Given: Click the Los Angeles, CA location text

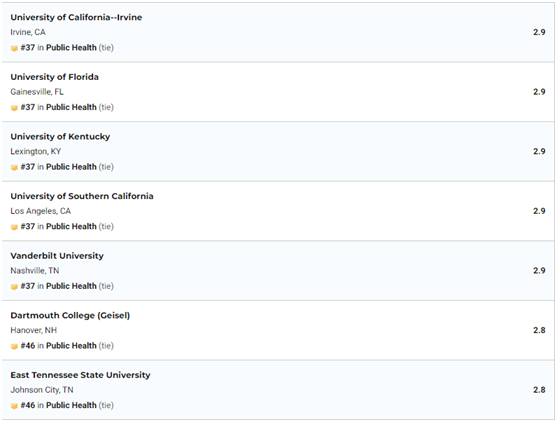Looking at the screenshot, I should 40,211.
